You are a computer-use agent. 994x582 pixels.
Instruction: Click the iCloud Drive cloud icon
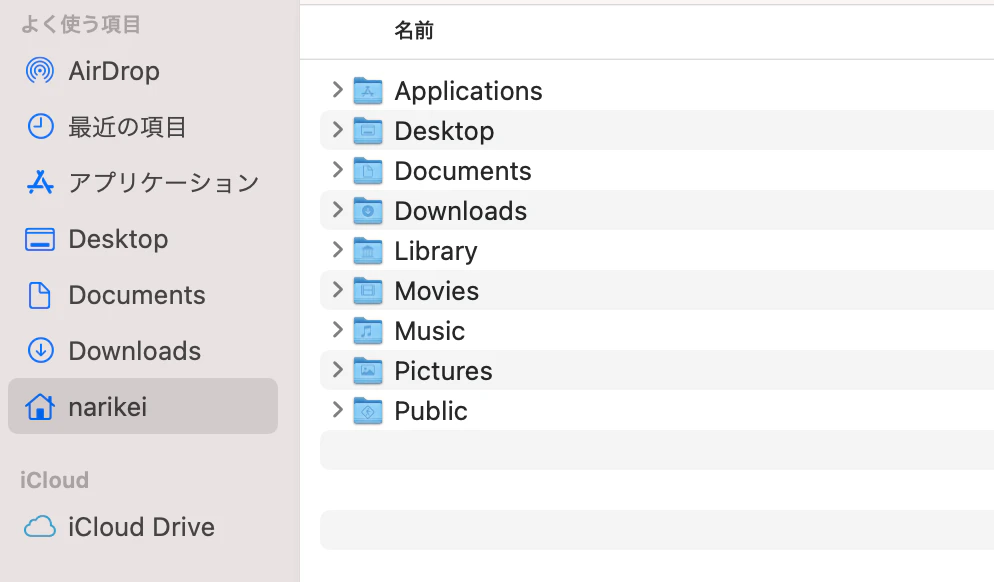pos(40,527)
